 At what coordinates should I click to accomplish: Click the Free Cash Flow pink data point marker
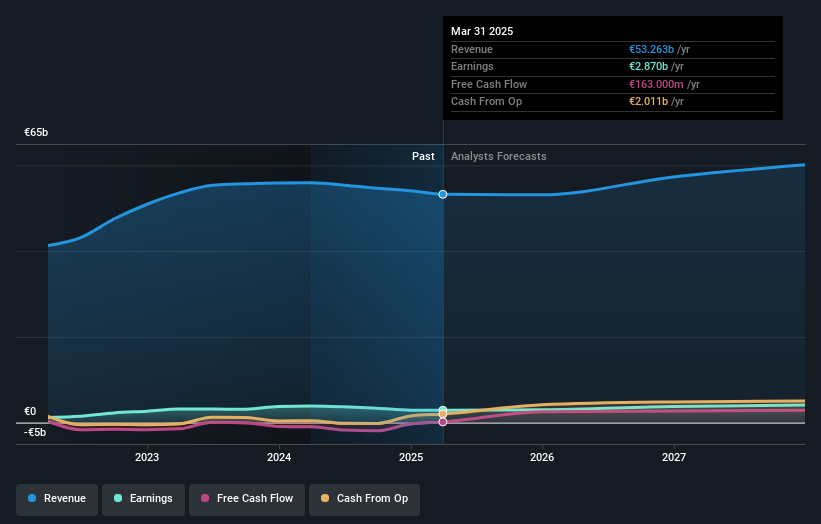click(443, 422)
